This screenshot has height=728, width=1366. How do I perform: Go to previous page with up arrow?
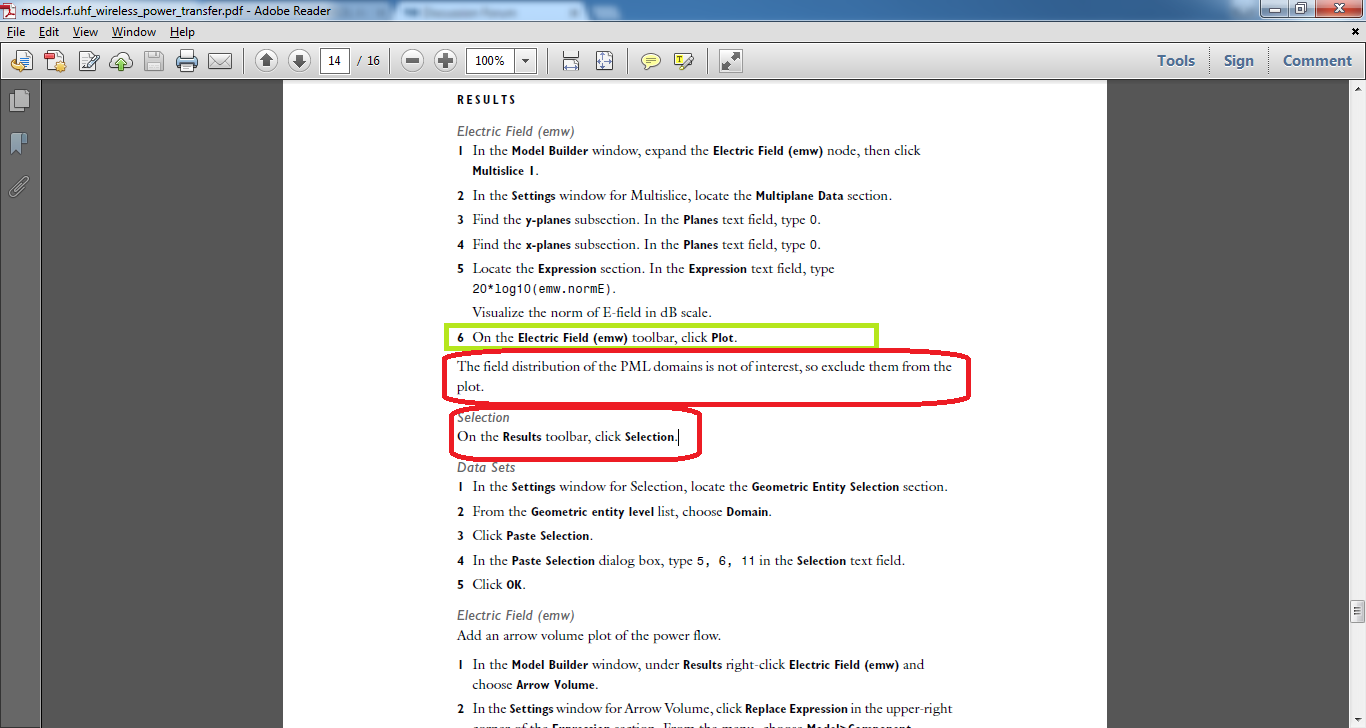[x=266, y=61]
